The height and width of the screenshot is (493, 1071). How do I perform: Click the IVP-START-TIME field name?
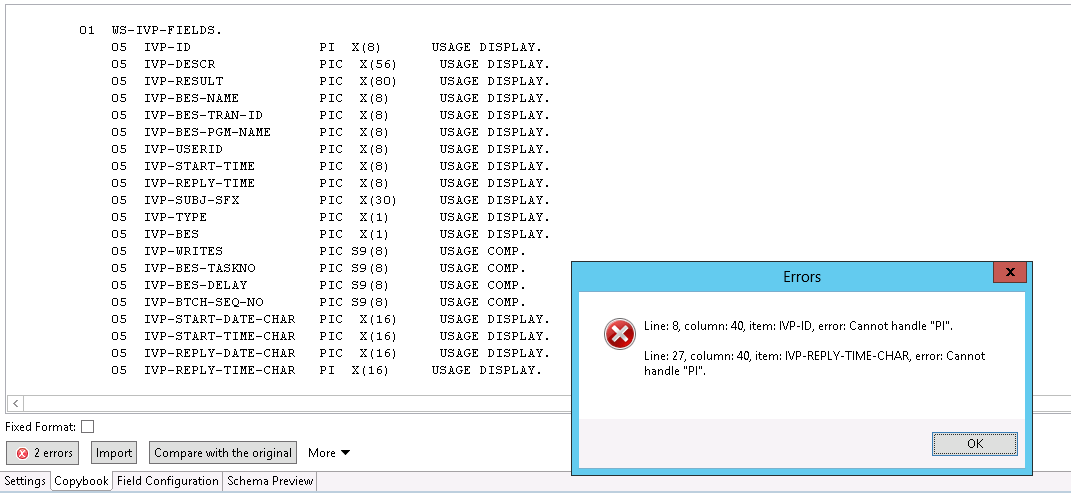[199, 167]
